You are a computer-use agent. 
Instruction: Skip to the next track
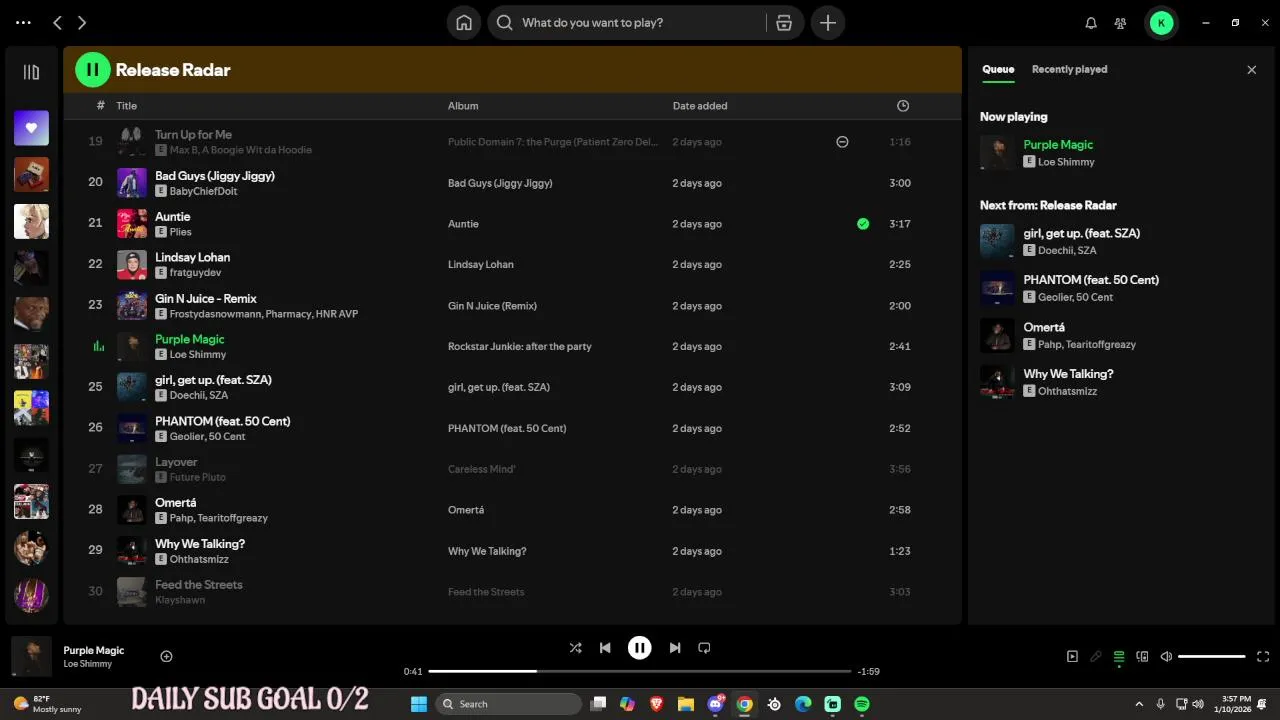point(675,648)
